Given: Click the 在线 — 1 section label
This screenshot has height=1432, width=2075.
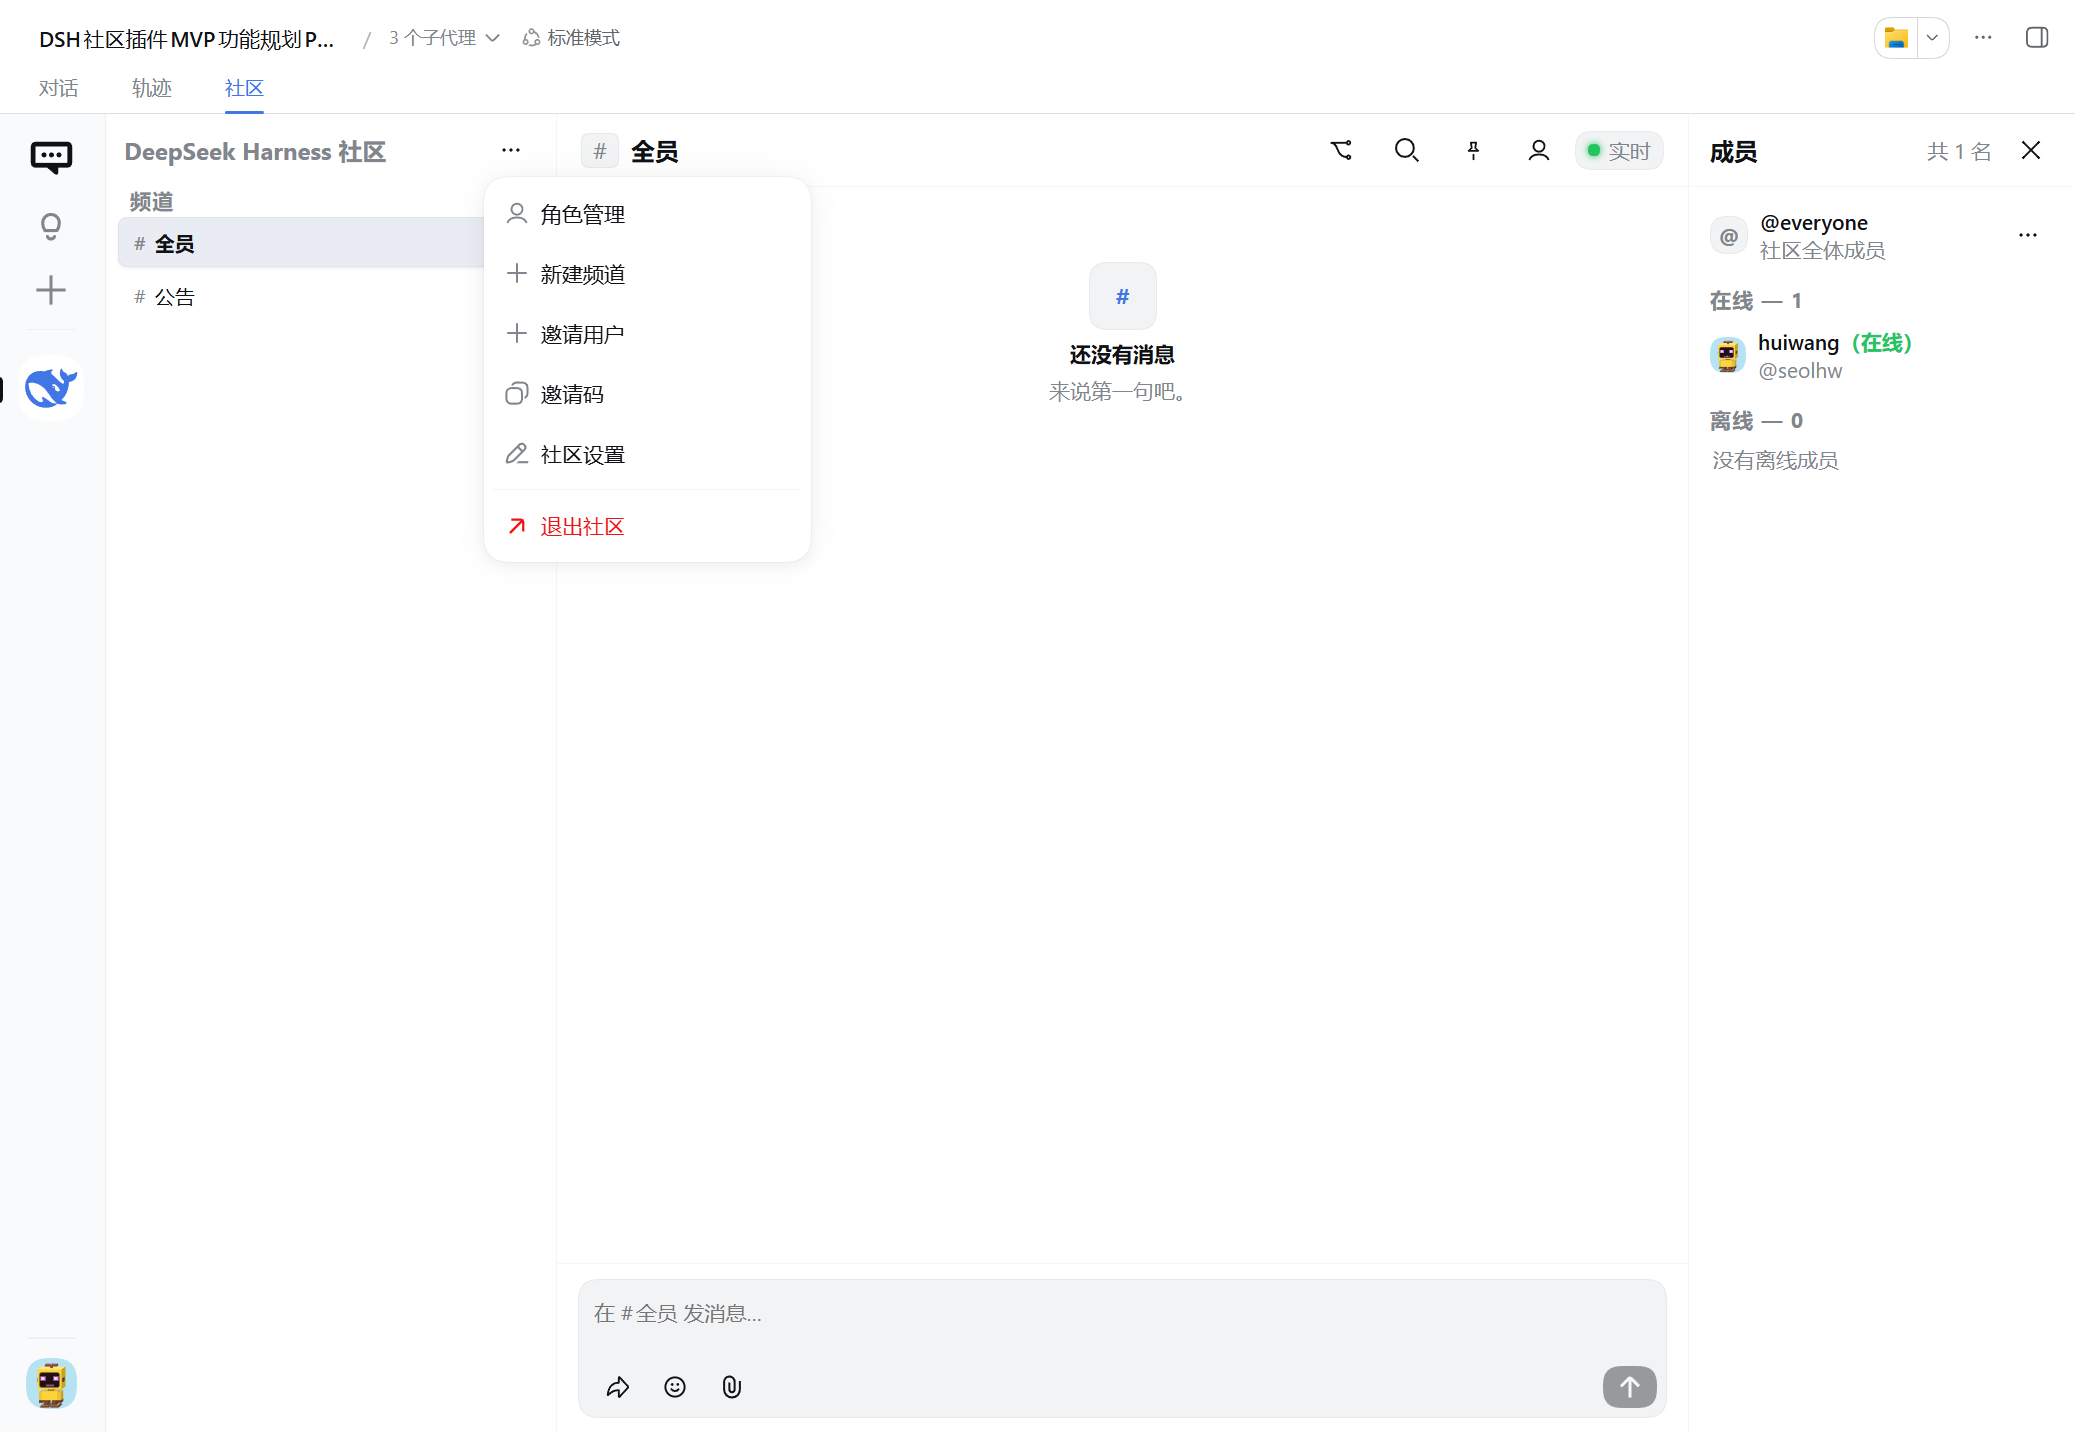Looking at the screenshot, I should click(1756, 301).
